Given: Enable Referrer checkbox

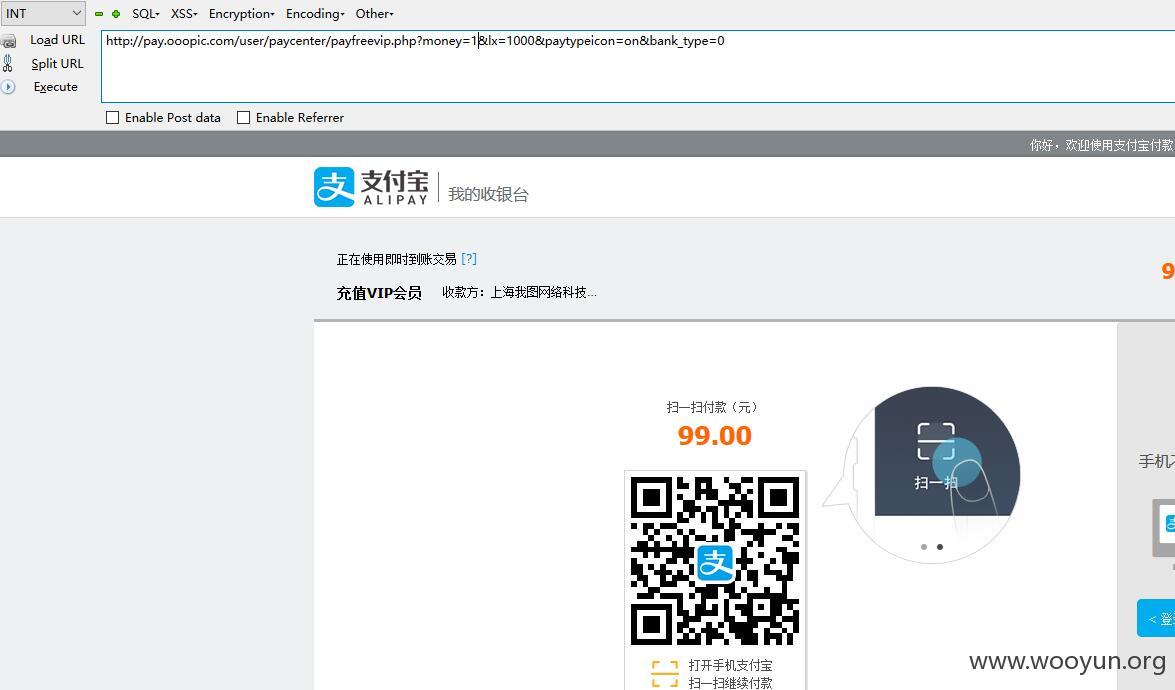Looking at the screenshot, I should (244, 118).
